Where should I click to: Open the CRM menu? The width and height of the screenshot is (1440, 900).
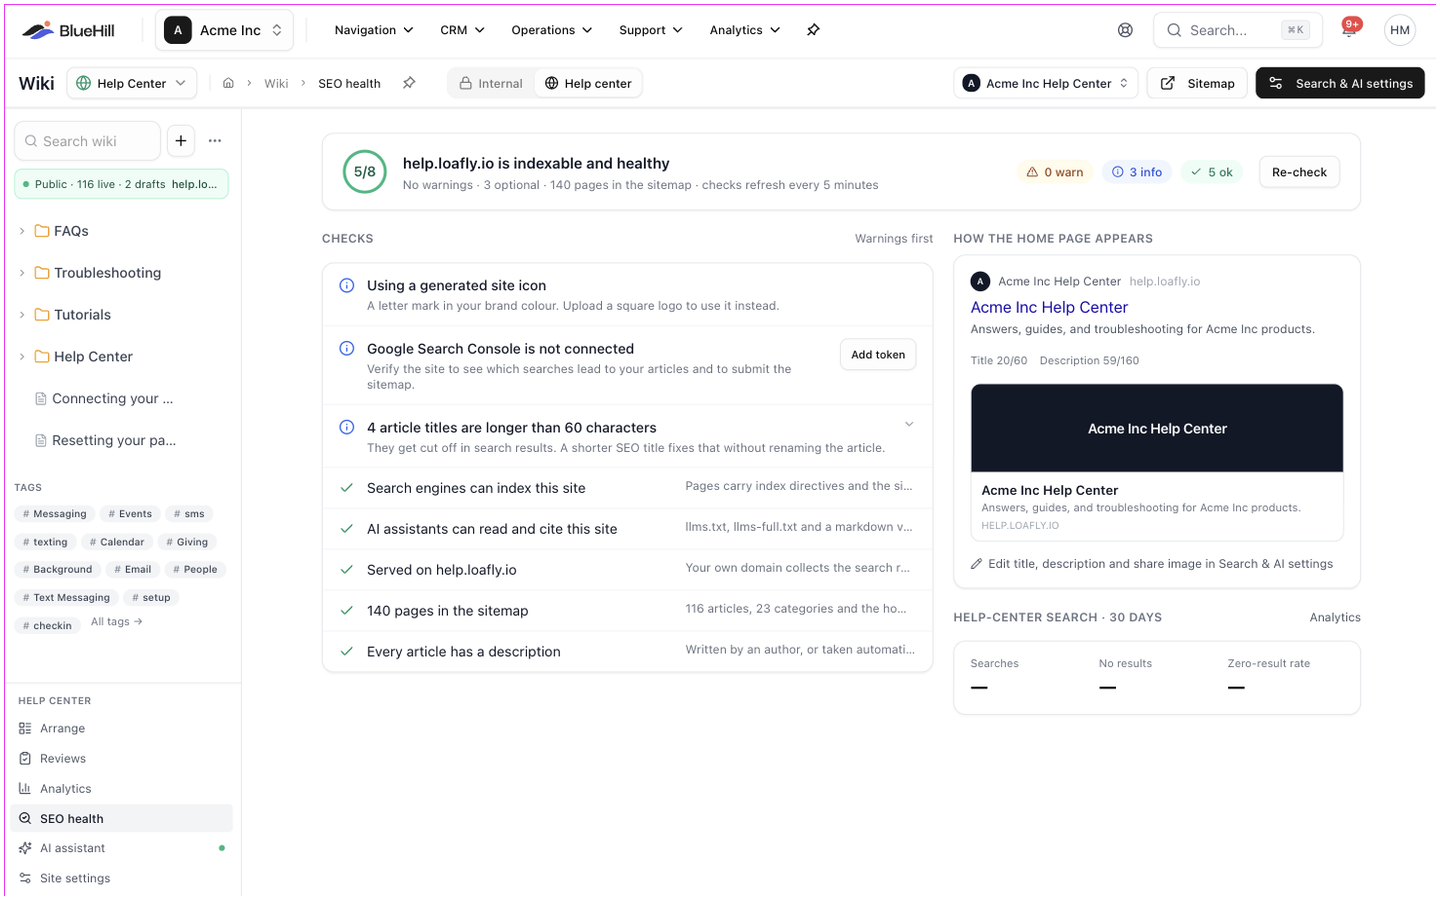[x=462, y=30]
